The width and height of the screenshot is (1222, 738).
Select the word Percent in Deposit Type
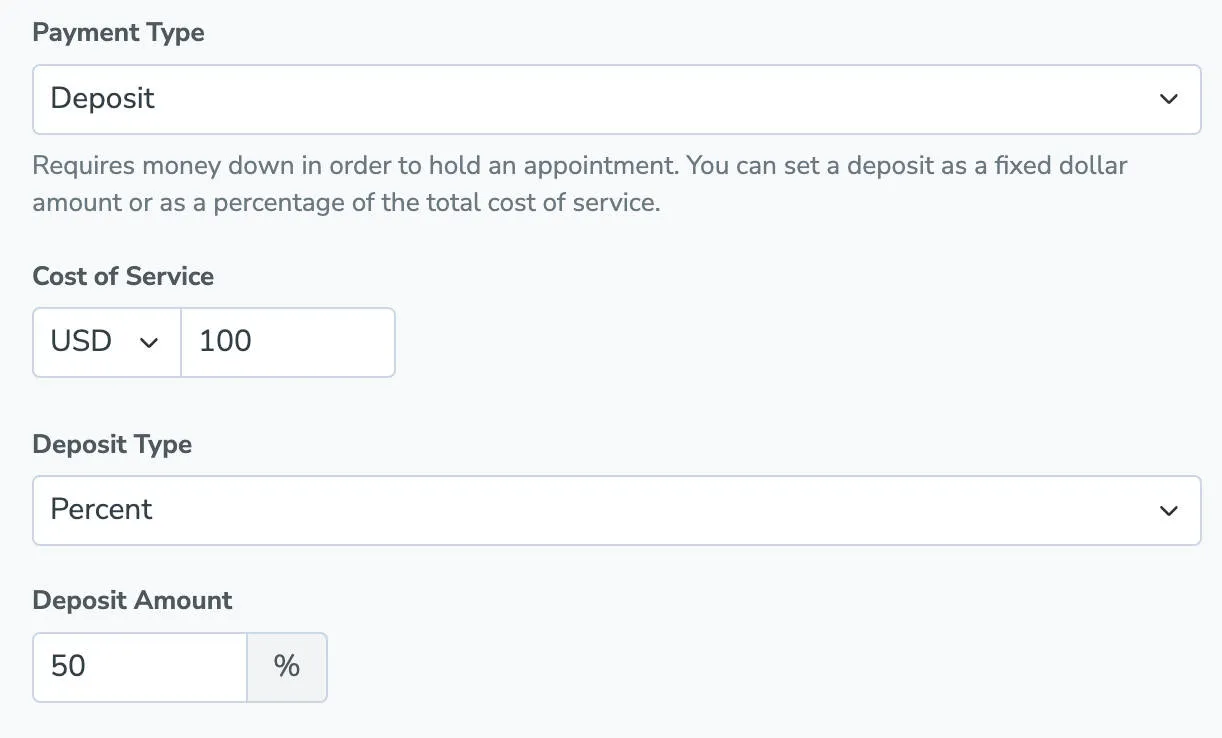[x=101, y=510]
